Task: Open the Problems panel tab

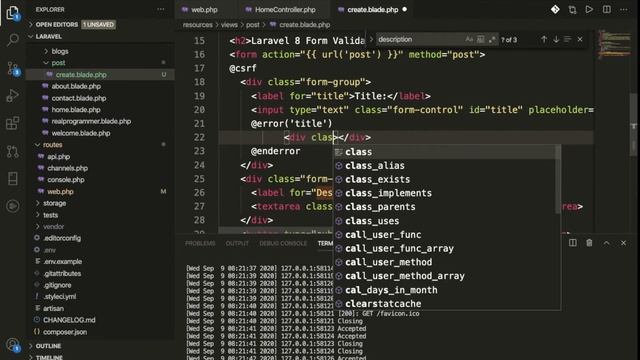Action: (x=200, y=243)
